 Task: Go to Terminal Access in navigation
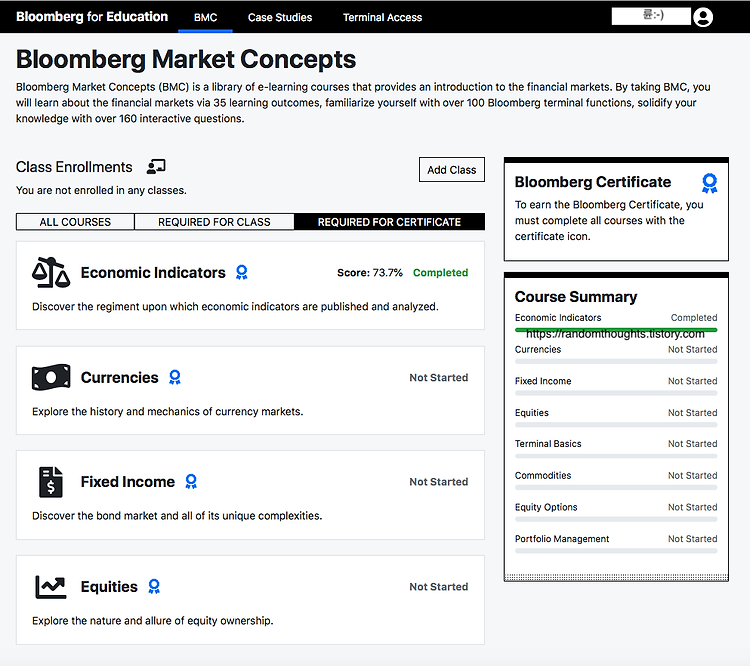pos(382,18)
